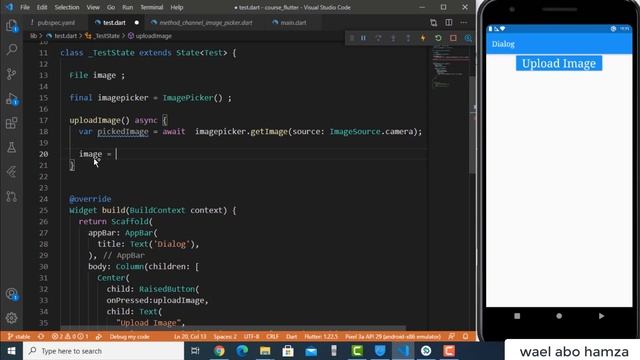Open the editor More Actions ellipsis

tap(464, 23)
